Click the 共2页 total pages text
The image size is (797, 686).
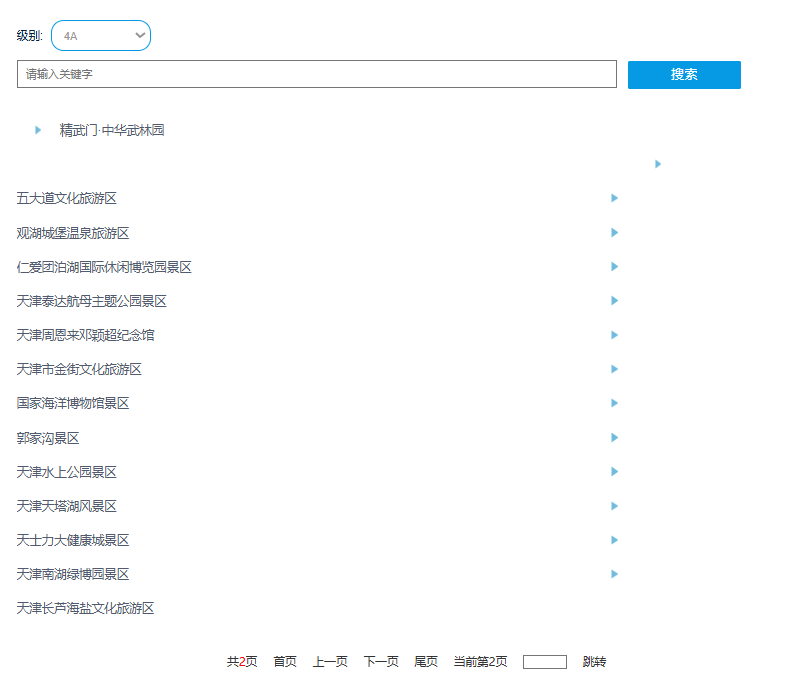pyautogui.click(x=242, y=662)
